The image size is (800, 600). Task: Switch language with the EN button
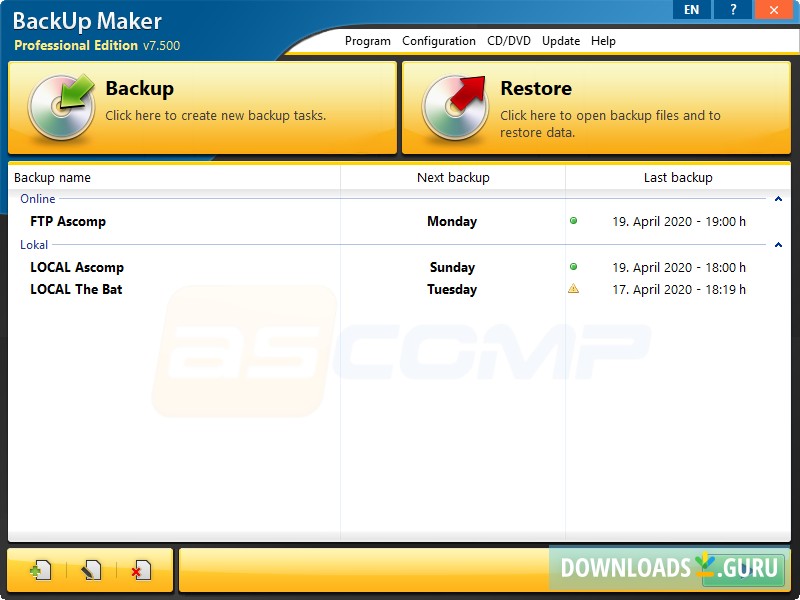pyautogui.click(x=691, y=9)
